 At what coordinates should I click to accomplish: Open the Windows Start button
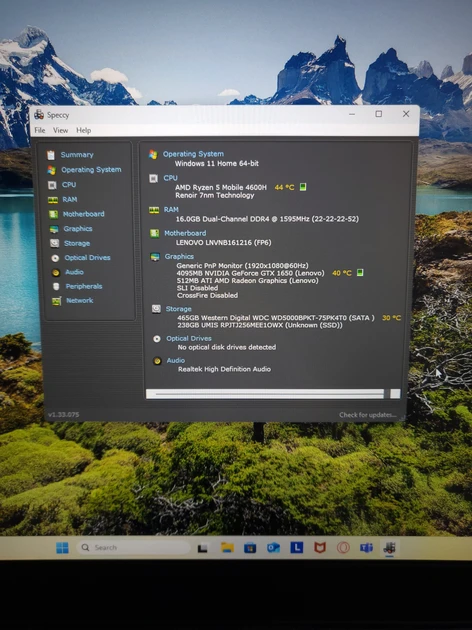coord(62,548)
